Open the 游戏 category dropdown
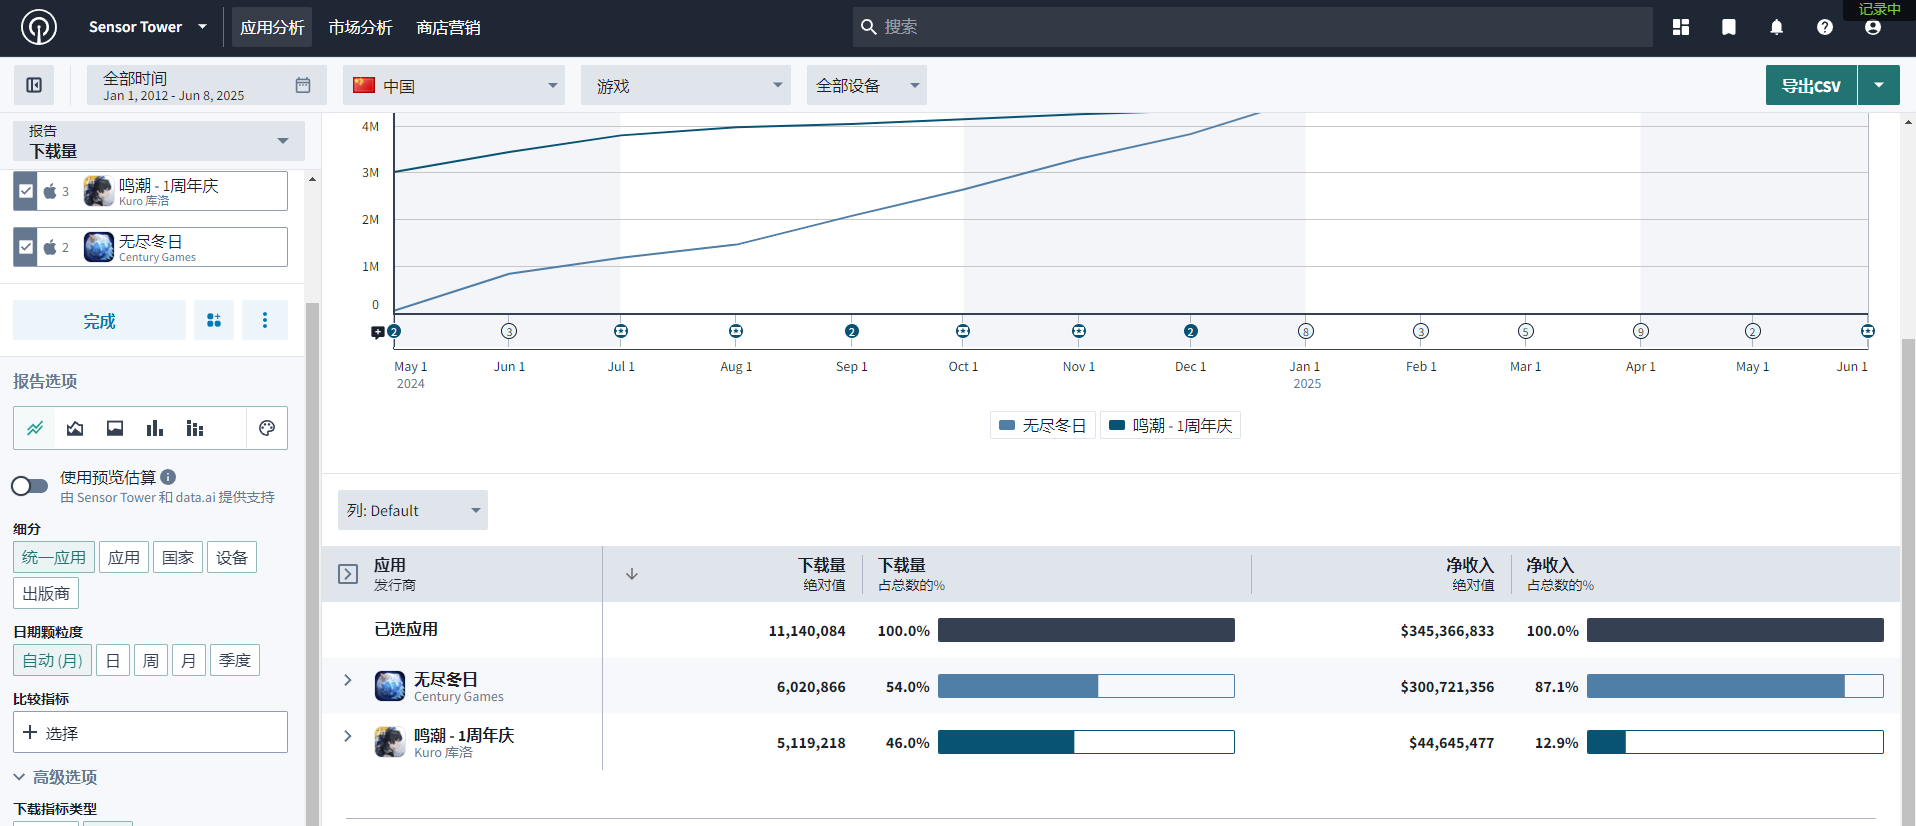Screen dimensions: 1916x826 686,85
